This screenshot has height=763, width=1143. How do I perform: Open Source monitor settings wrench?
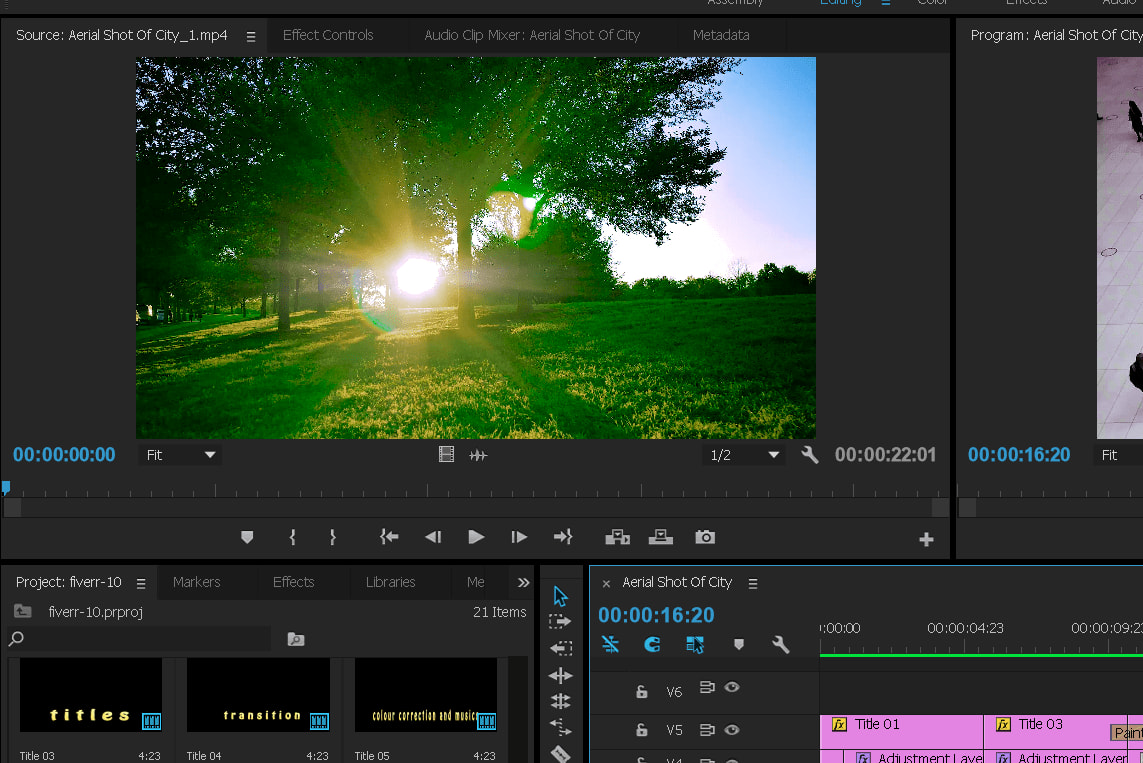pyautogui.click(x=810, y=455)
